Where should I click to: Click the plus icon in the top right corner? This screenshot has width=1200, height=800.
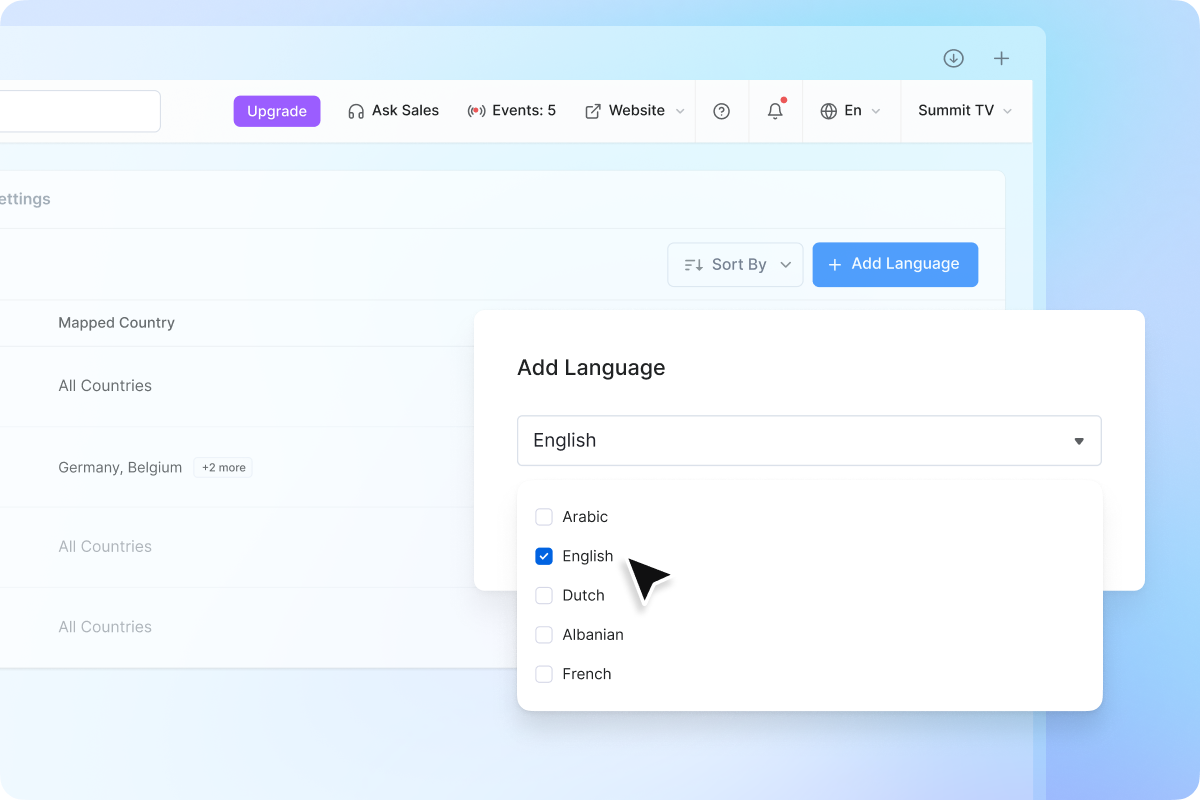1001,58
